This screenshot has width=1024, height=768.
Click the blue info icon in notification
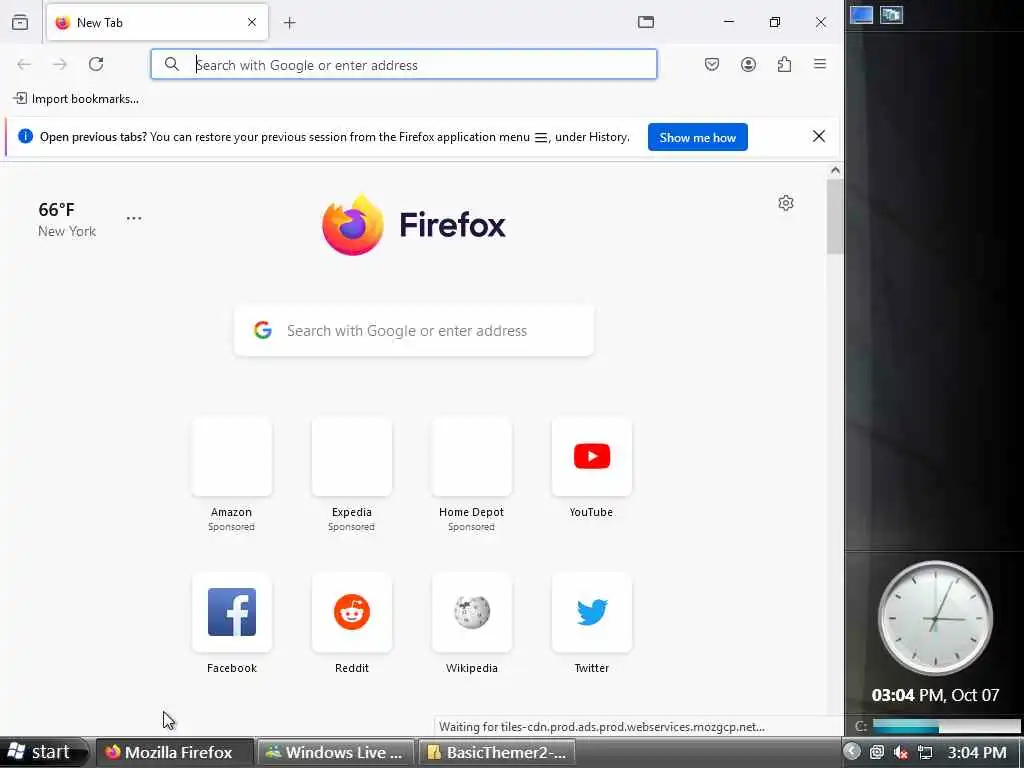point(25,136)
